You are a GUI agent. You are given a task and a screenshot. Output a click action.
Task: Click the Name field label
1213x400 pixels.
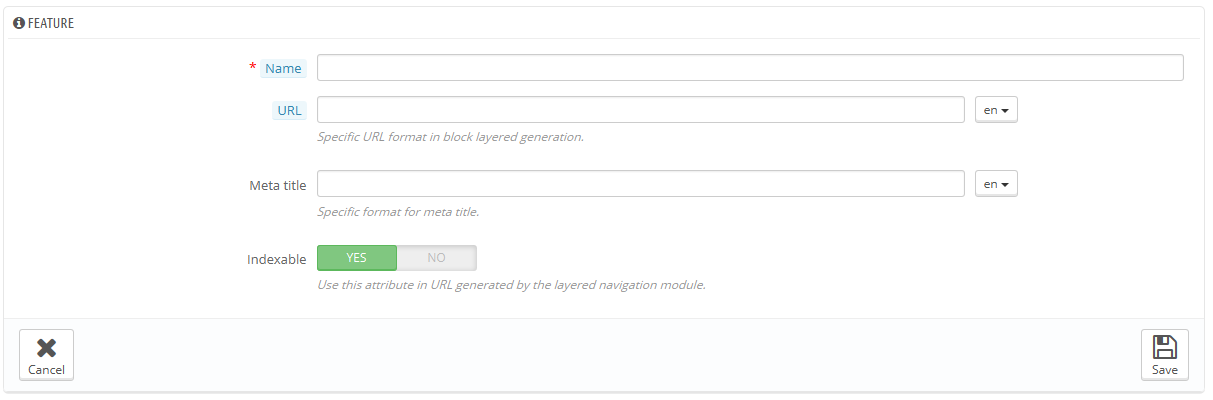coord(283,69)
